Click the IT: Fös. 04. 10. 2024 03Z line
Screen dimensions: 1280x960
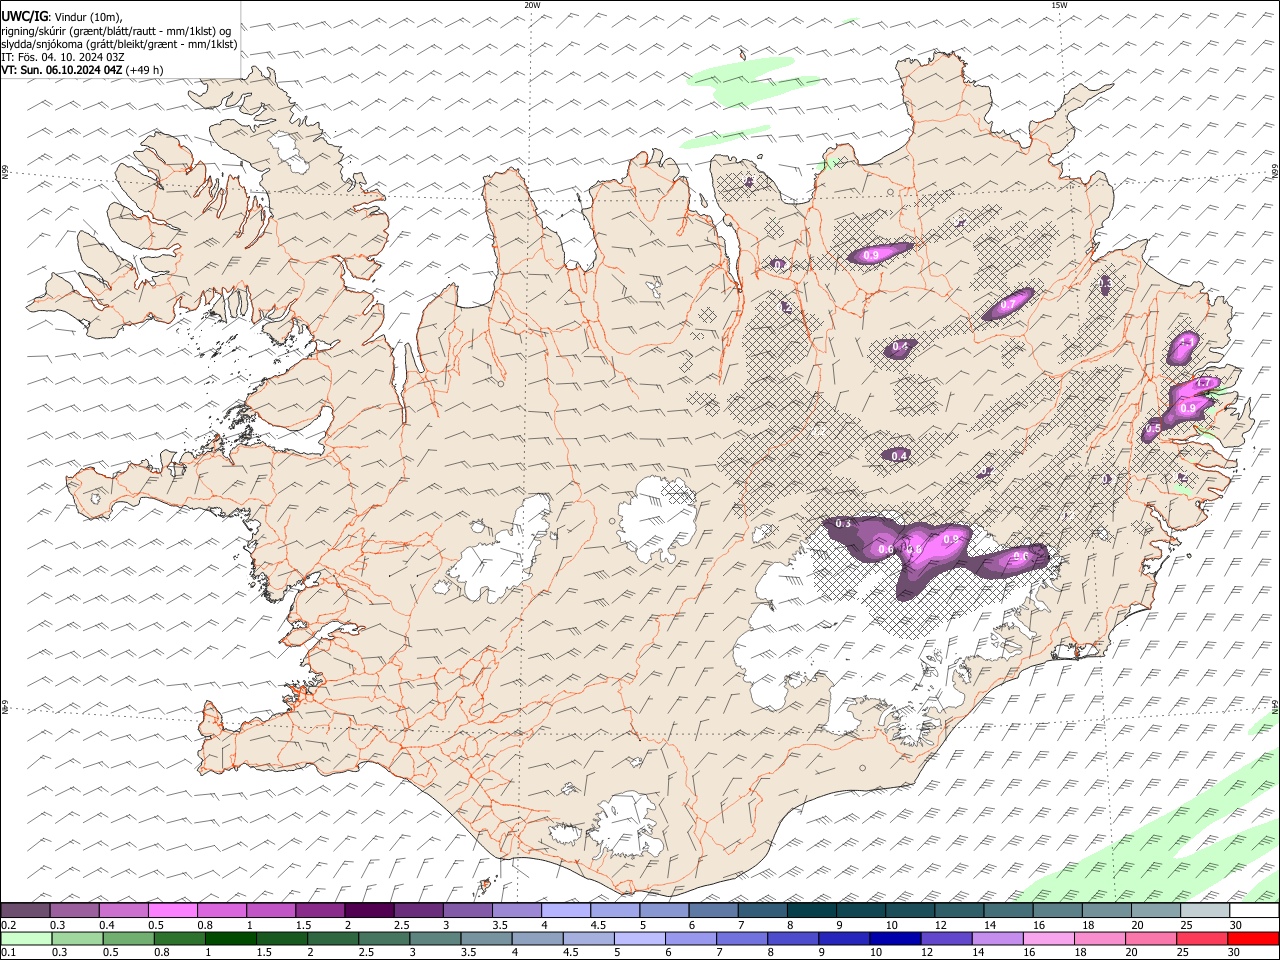(63, 57)
